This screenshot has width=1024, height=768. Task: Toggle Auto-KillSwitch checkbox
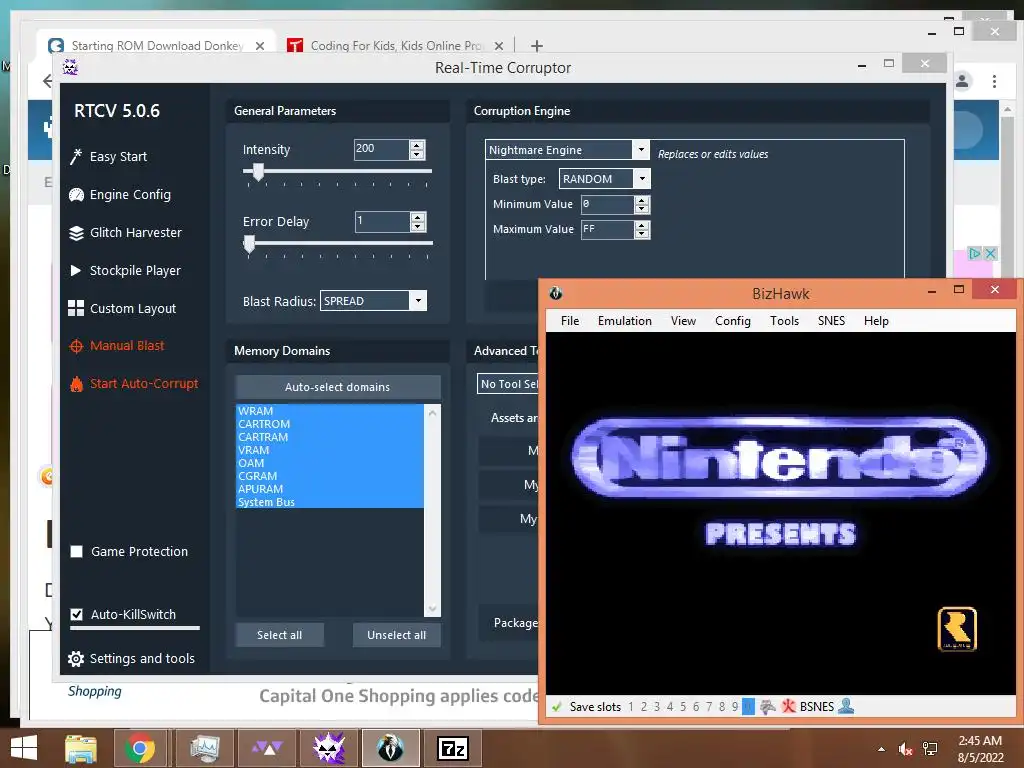[76, 615]
